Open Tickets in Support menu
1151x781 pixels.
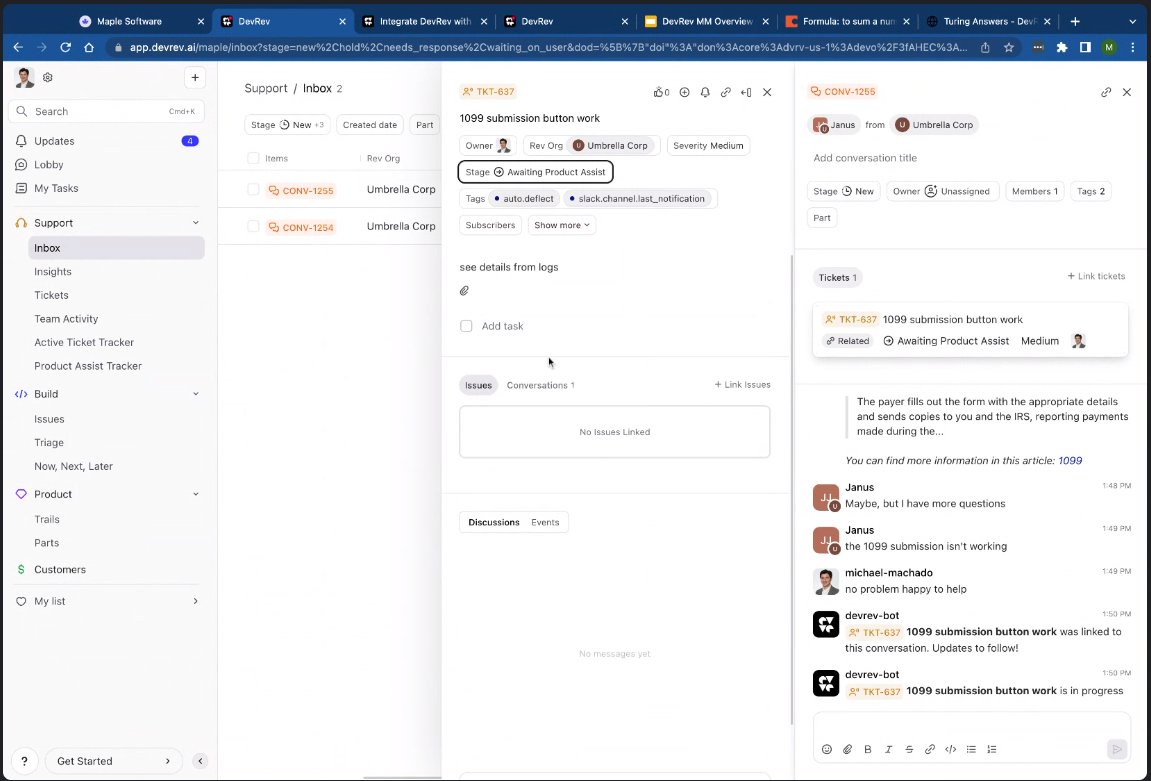click(x=51, y=295)
